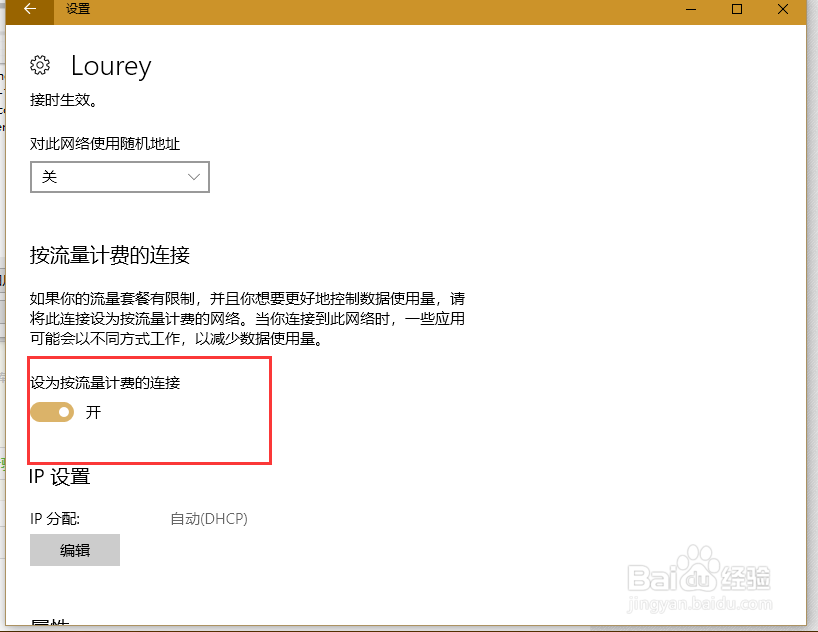
Task: Click the Lourey network name heading
Action: [110, 66]
